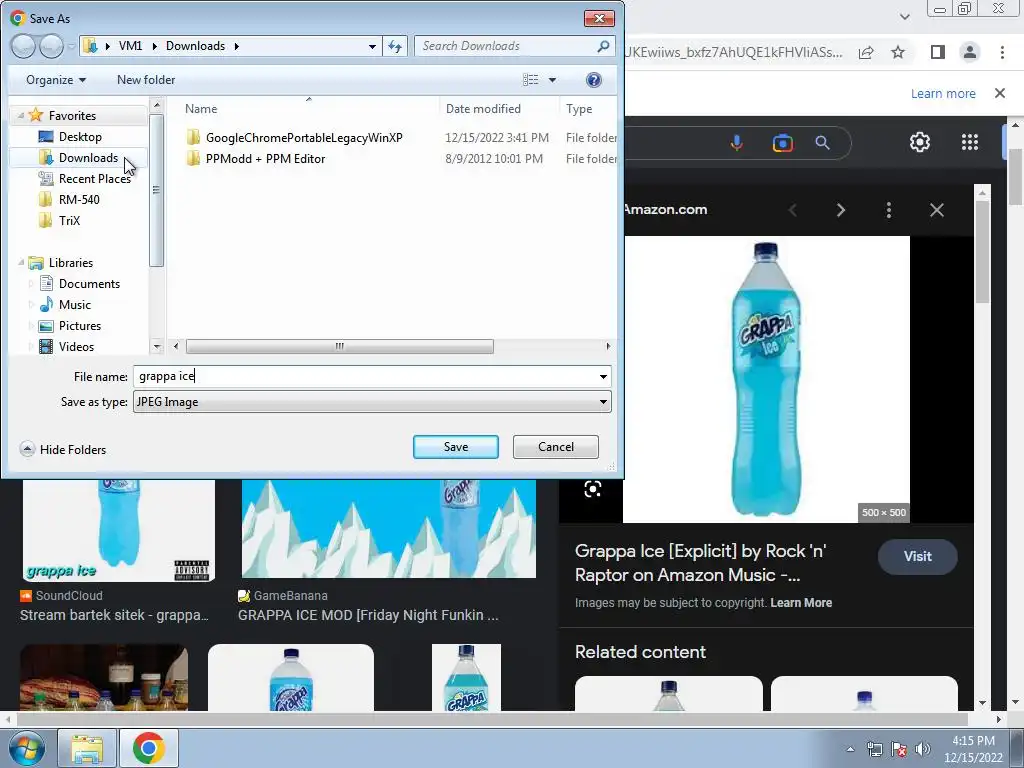Expand the Documents library
The height and width of the screenshot is (768, 1024).
(31, 283)
